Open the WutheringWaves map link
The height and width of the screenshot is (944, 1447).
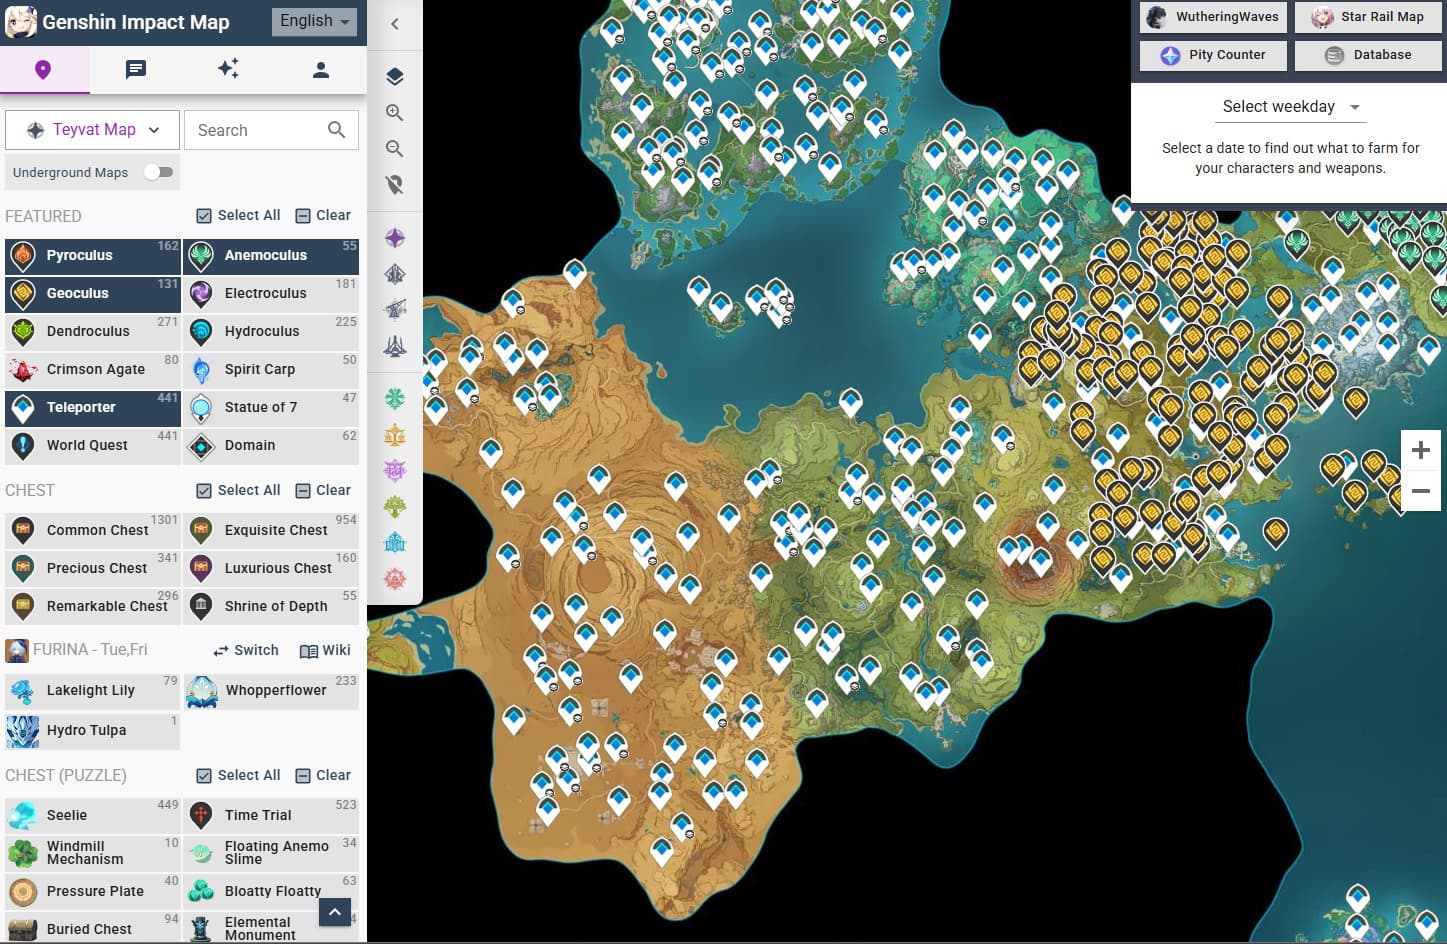click(1212, 17)
